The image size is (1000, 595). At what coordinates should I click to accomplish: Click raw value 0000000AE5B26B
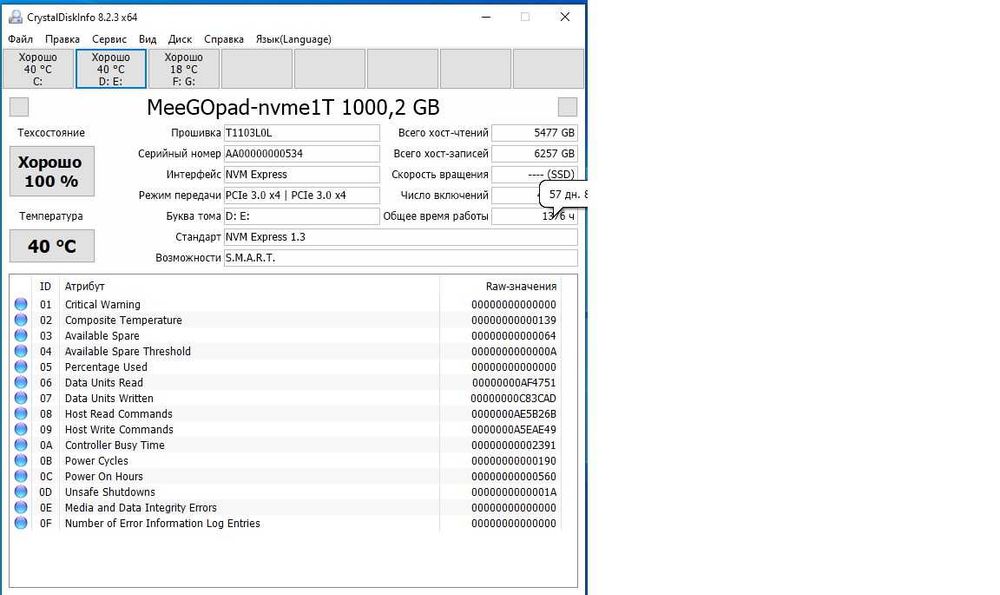click(x=514, y=414)
